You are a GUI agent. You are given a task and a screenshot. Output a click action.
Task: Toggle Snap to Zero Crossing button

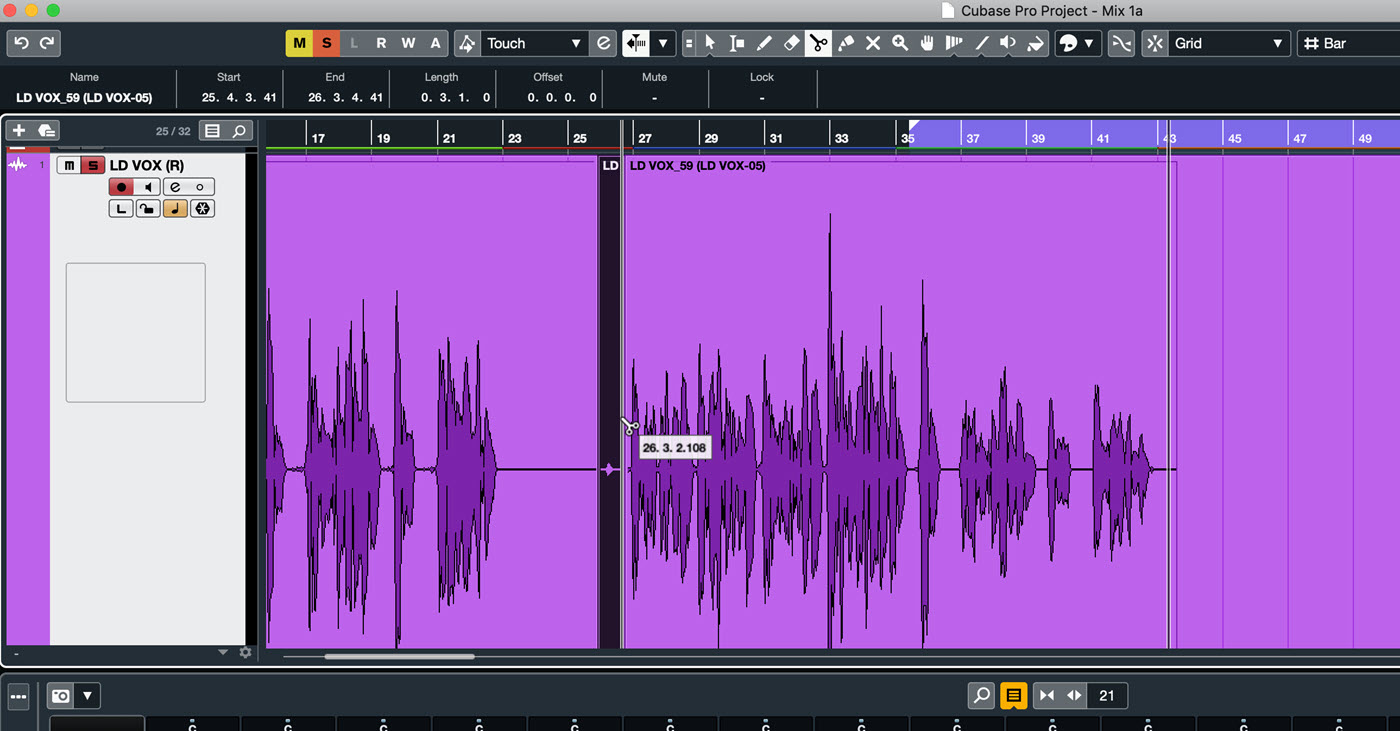tap(1122, 43)
